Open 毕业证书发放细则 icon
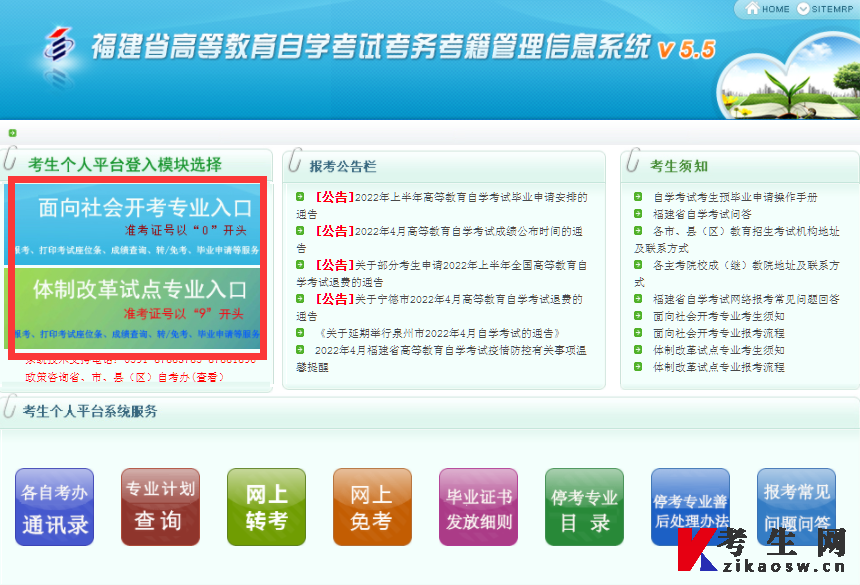The image size is (860, 585). pos(478,507)
